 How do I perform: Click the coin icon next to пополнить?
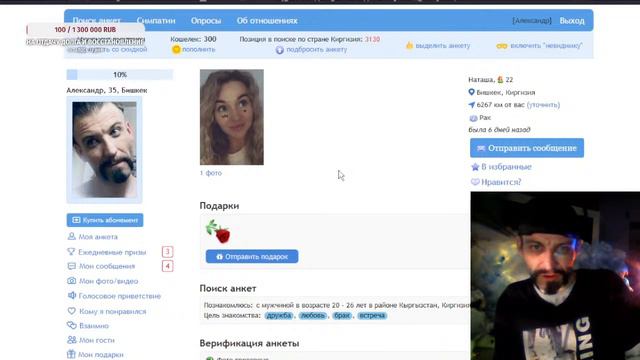[176, 49]
